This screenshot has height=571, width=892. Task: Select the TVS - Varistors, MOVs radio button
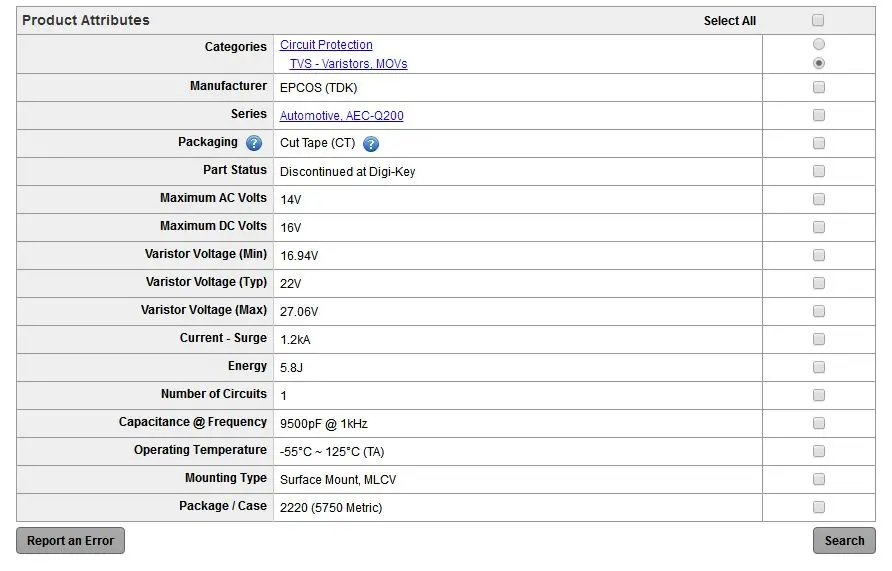coord(819,63)
